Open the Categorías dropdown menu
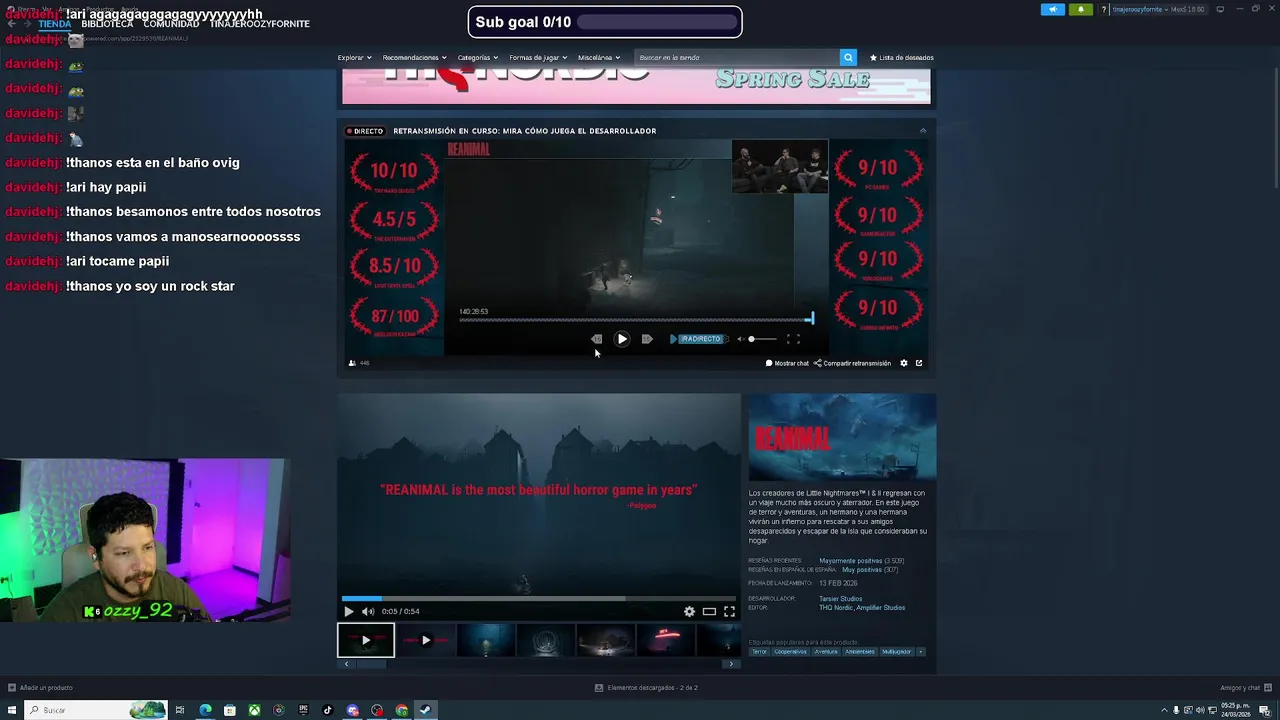The width and height of the screenshot is (1280, 720). pos(478,57)
